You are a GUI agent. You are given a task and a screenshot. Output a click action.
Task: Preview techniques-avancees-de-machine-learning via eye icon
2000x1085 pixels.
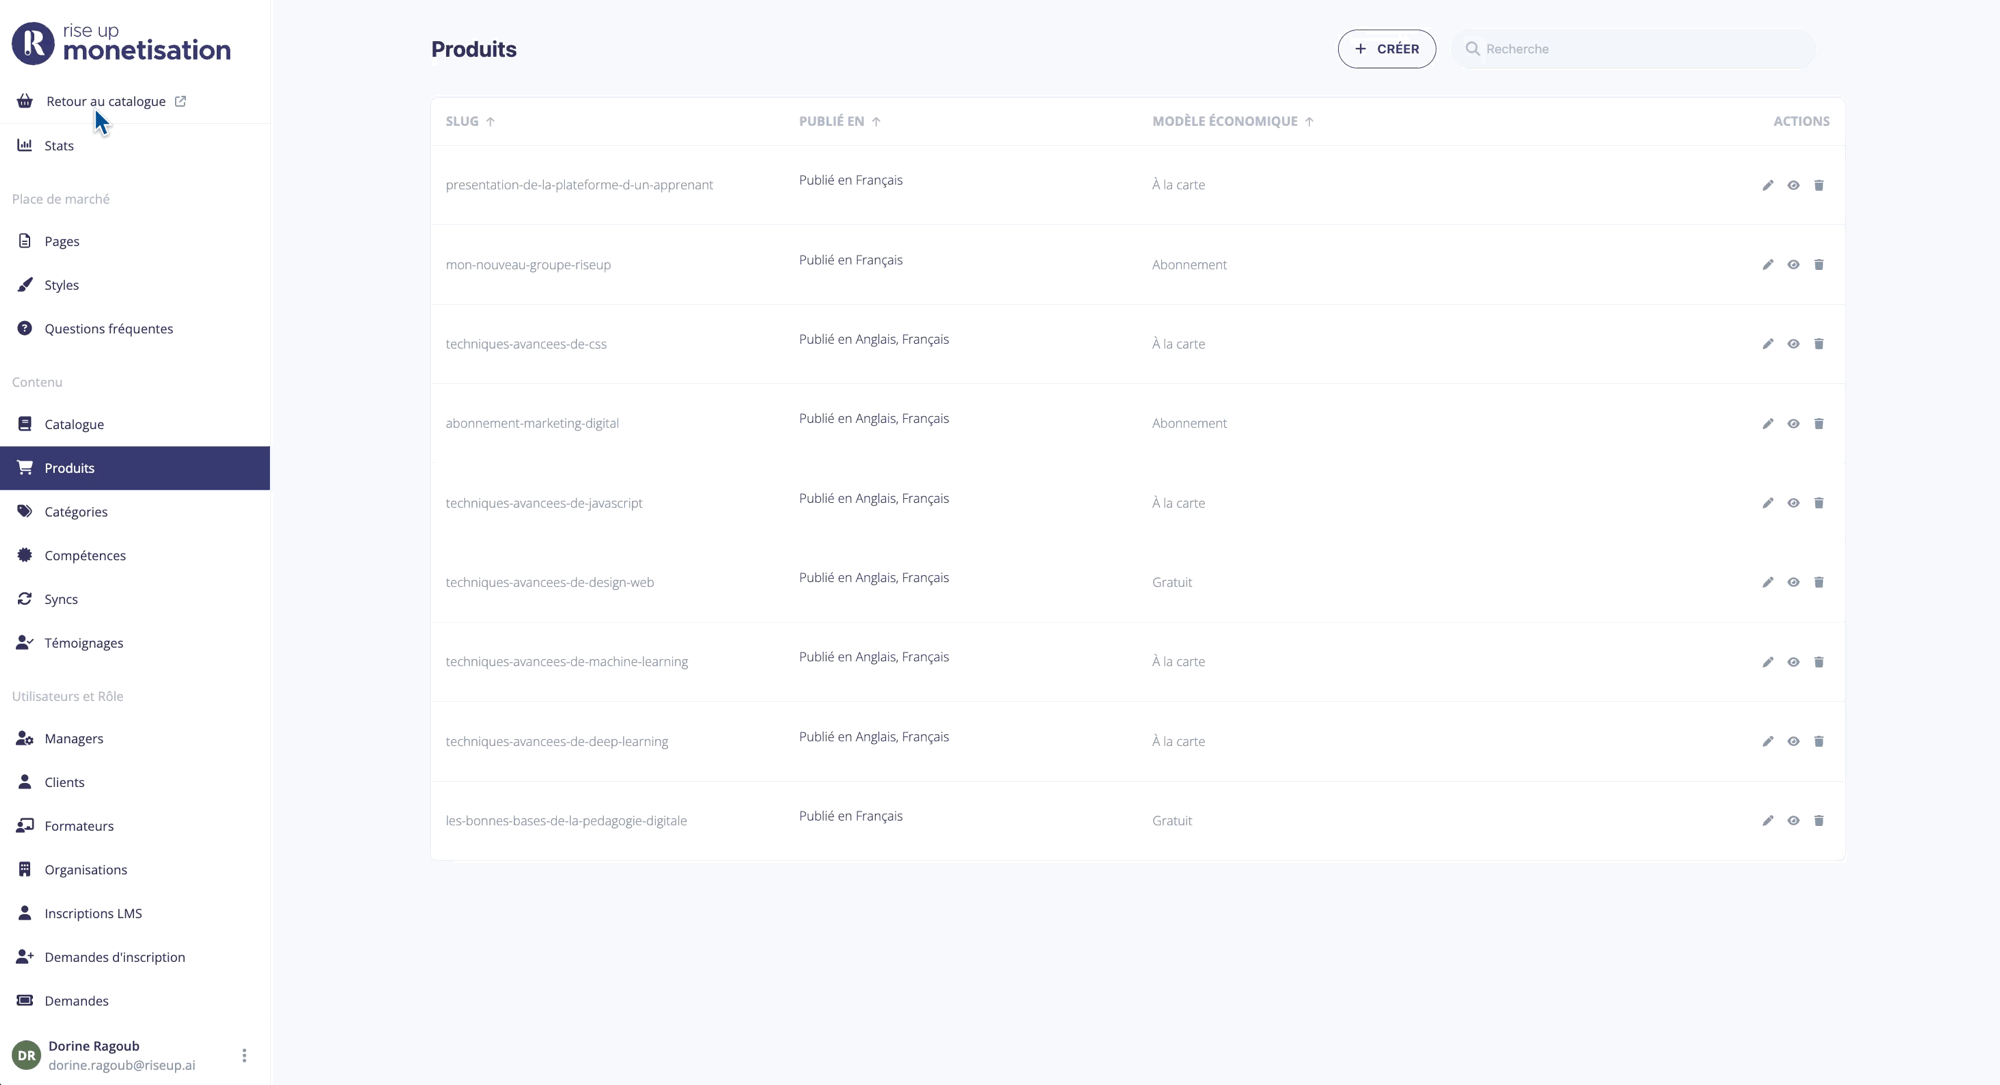(1793, 662)
